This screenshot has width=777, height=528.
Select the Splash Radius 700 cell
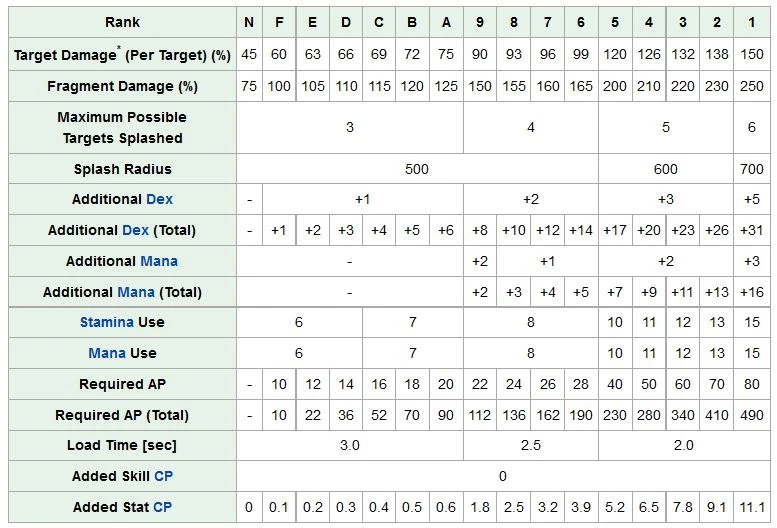click(752, 169)
